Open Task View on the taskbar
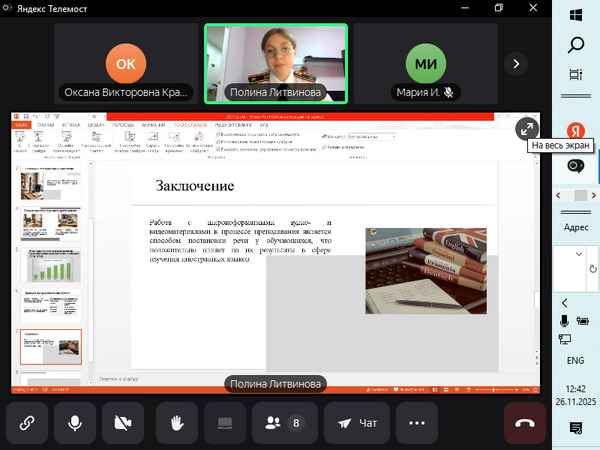This screenshot has height=450, width=600. pos(576,75)
